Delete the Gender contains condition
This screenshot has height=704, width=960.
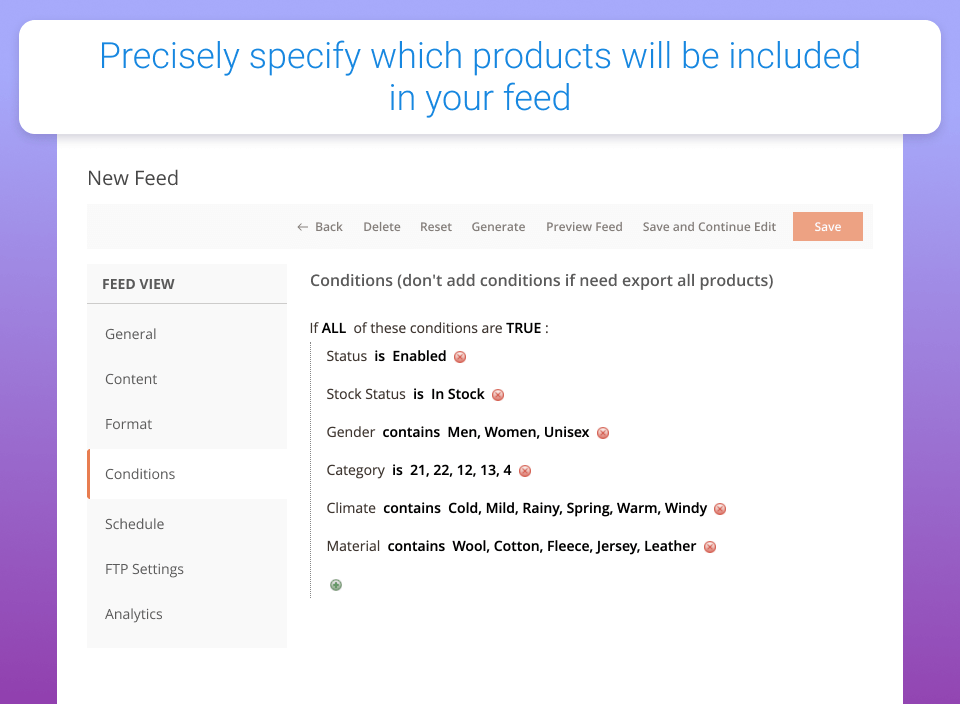(x=603, y=433)
